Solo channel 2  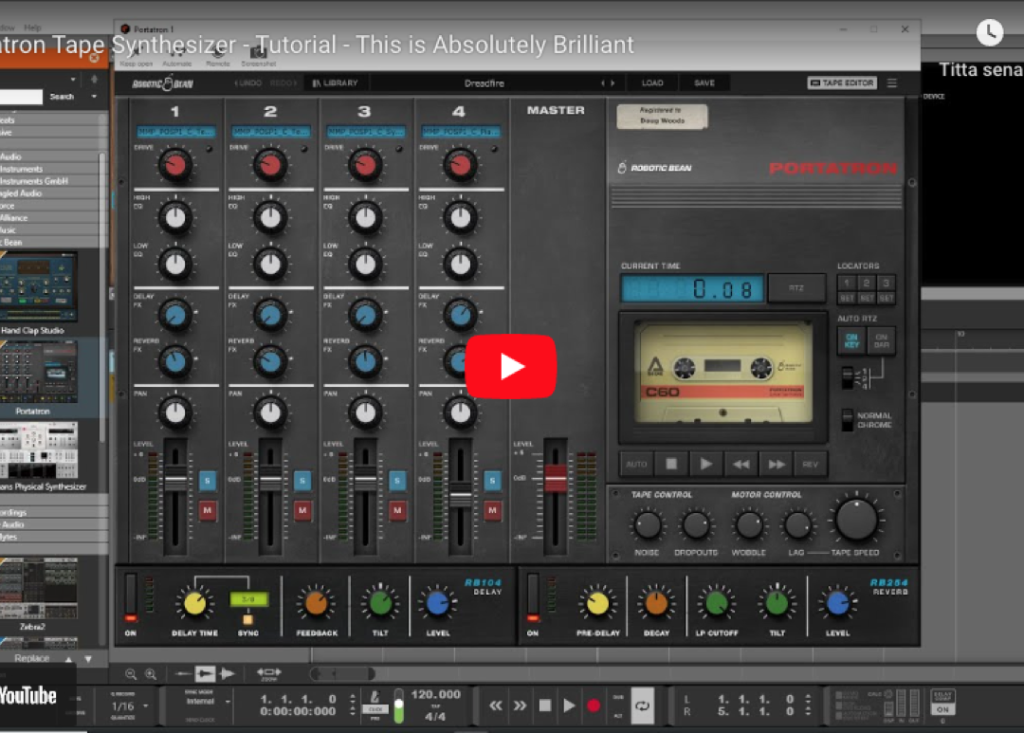[302, 481]
